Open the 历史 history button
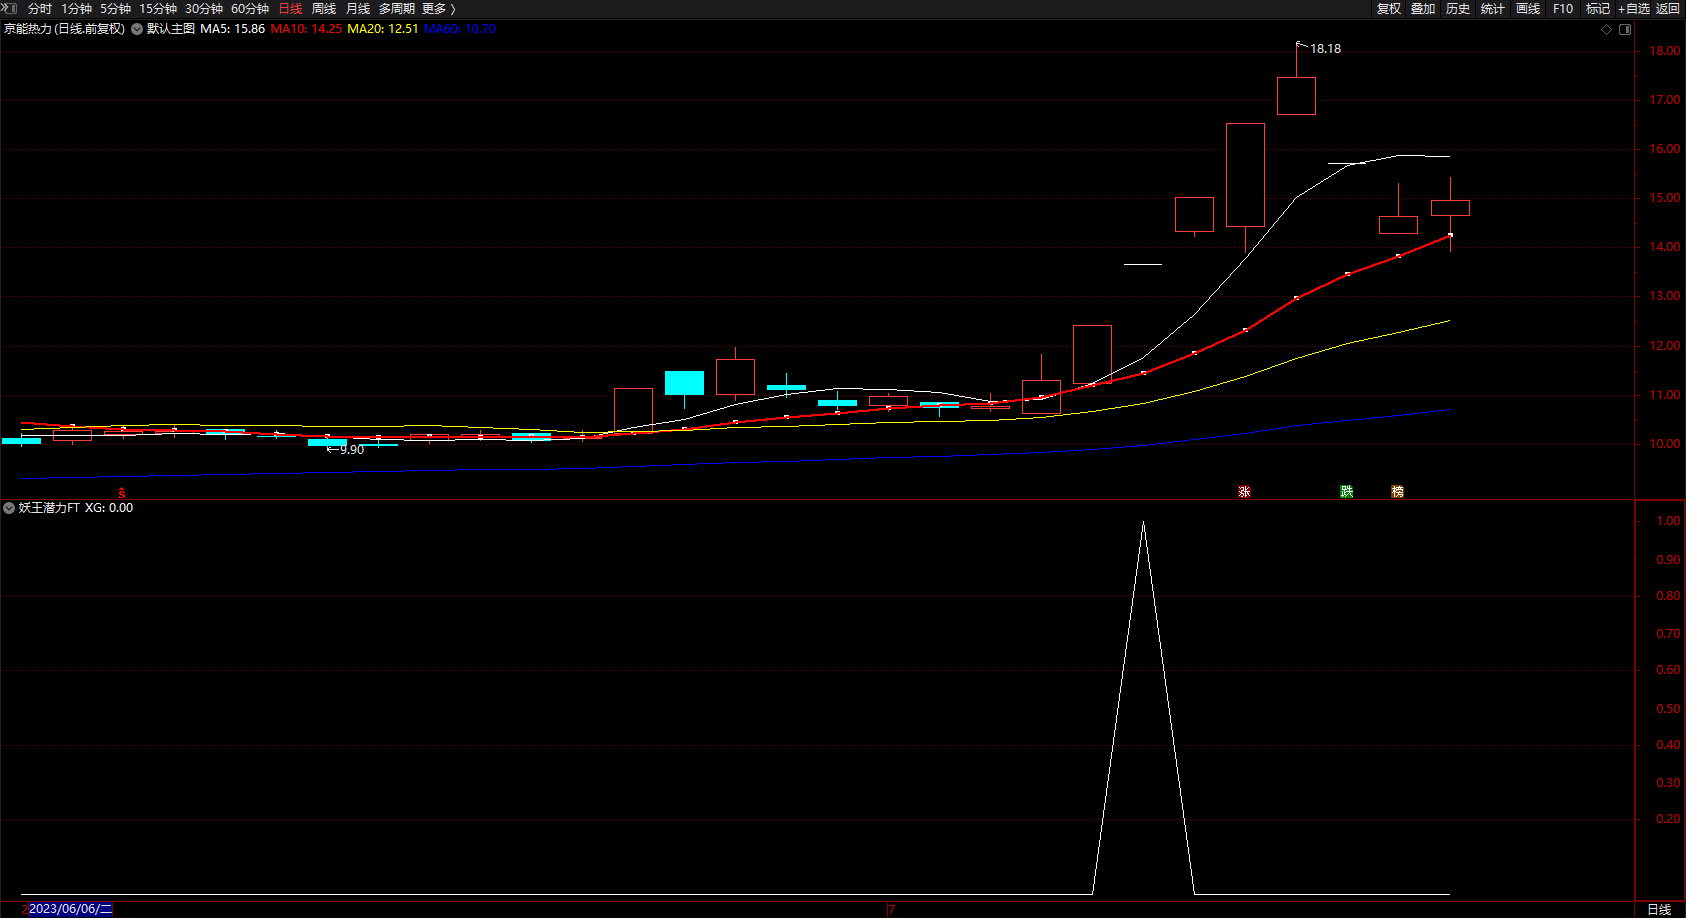Image resolution: width=1686 pixels, height=918 pixels. [x=1458, y=9]
